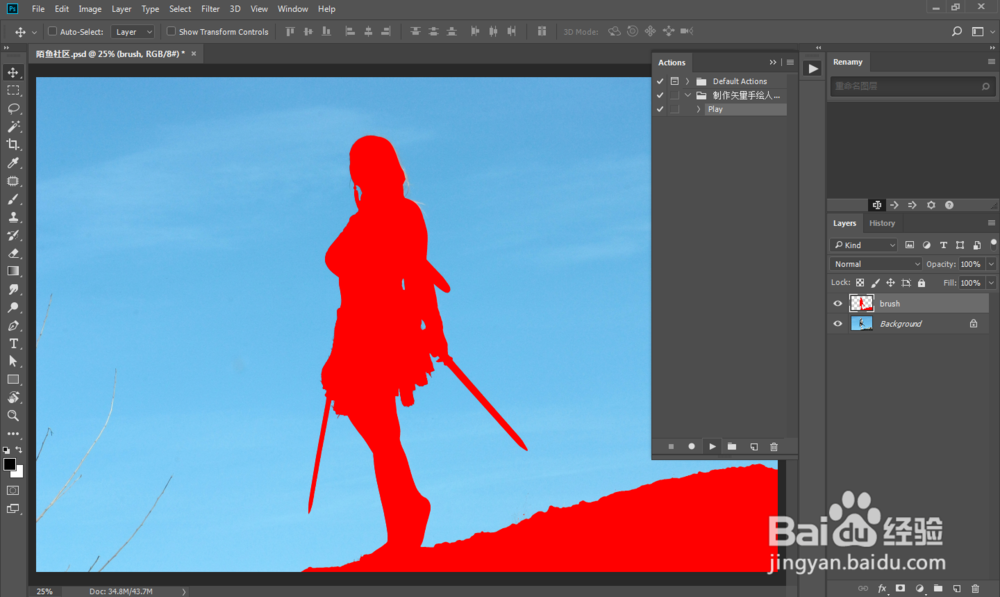
Task: Open the Fill slider dropdown arrow
Action: pyautogui.click(x=991, y=283)
